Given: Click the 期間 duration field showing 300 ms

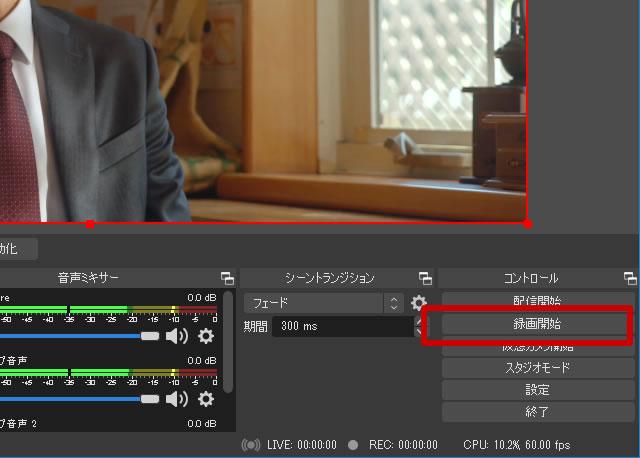Looking at the screenshot, I should tap(345, 326).
